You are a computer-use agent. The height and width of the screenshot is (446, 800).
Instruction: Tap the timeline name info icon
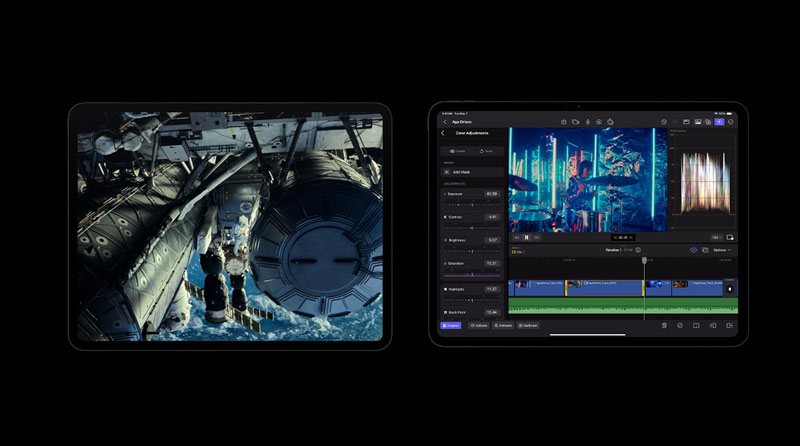(x=638, y=250)
